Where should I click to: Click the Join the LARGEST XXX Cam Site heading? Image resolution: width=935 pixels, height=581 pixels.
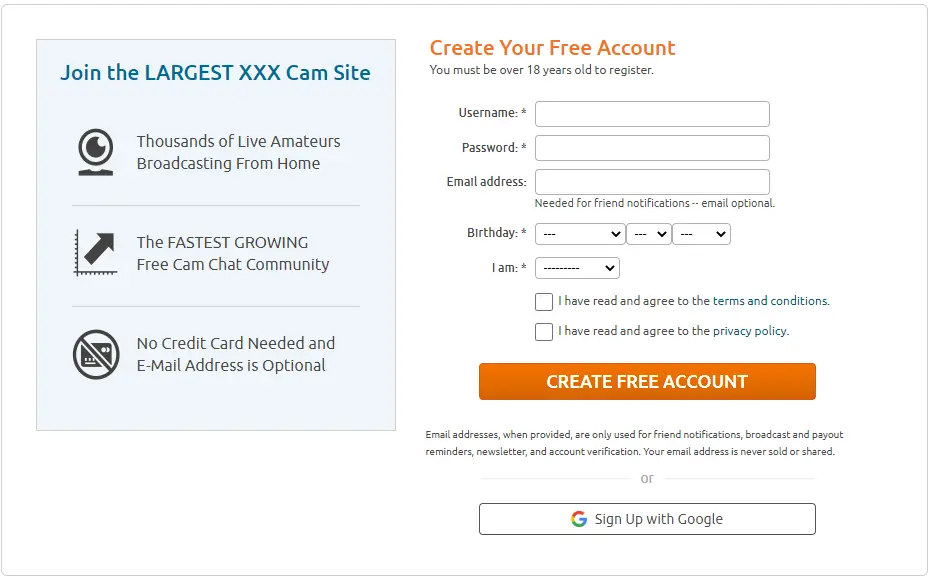click(215, 73)
